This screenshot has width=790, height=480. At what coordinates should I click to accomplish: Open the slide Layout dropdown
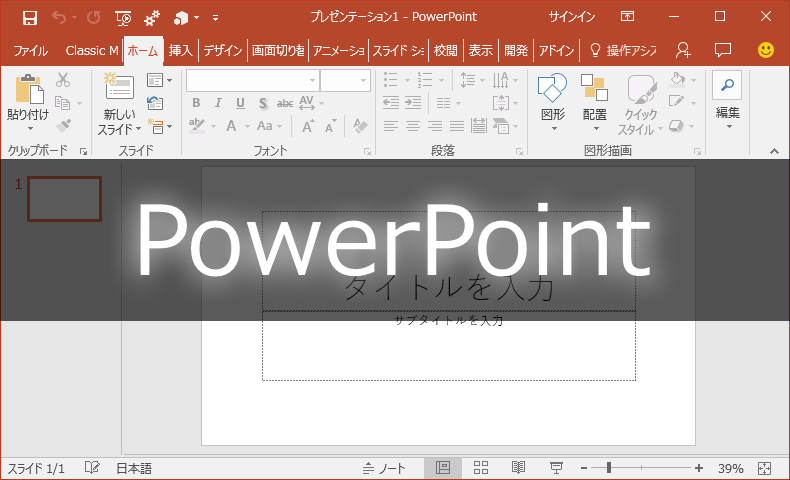(159, 80)
